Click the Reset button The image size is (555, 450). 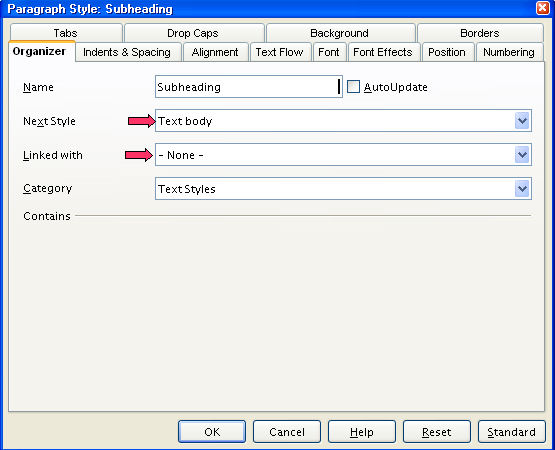pyautogui.click(x=437, y=432)
